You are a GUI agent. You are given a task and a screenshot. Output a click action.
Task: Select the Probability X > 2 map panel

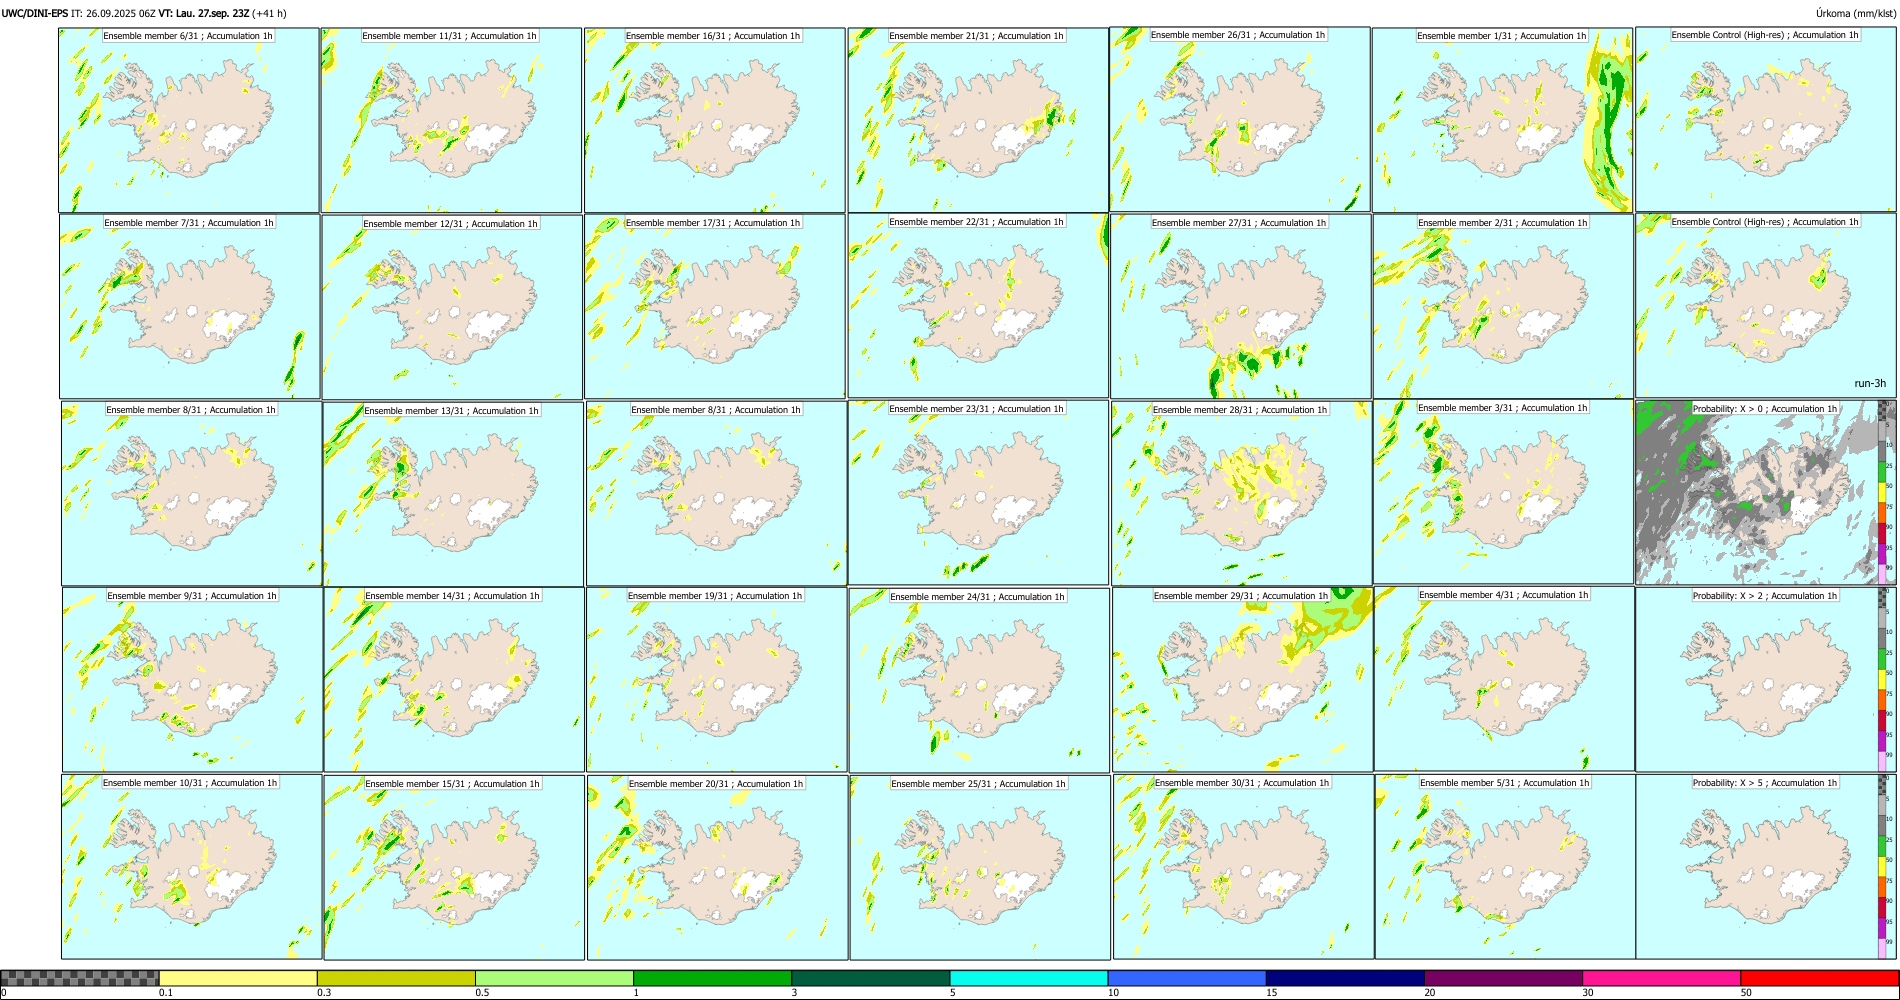click(x=1766, y=680)
